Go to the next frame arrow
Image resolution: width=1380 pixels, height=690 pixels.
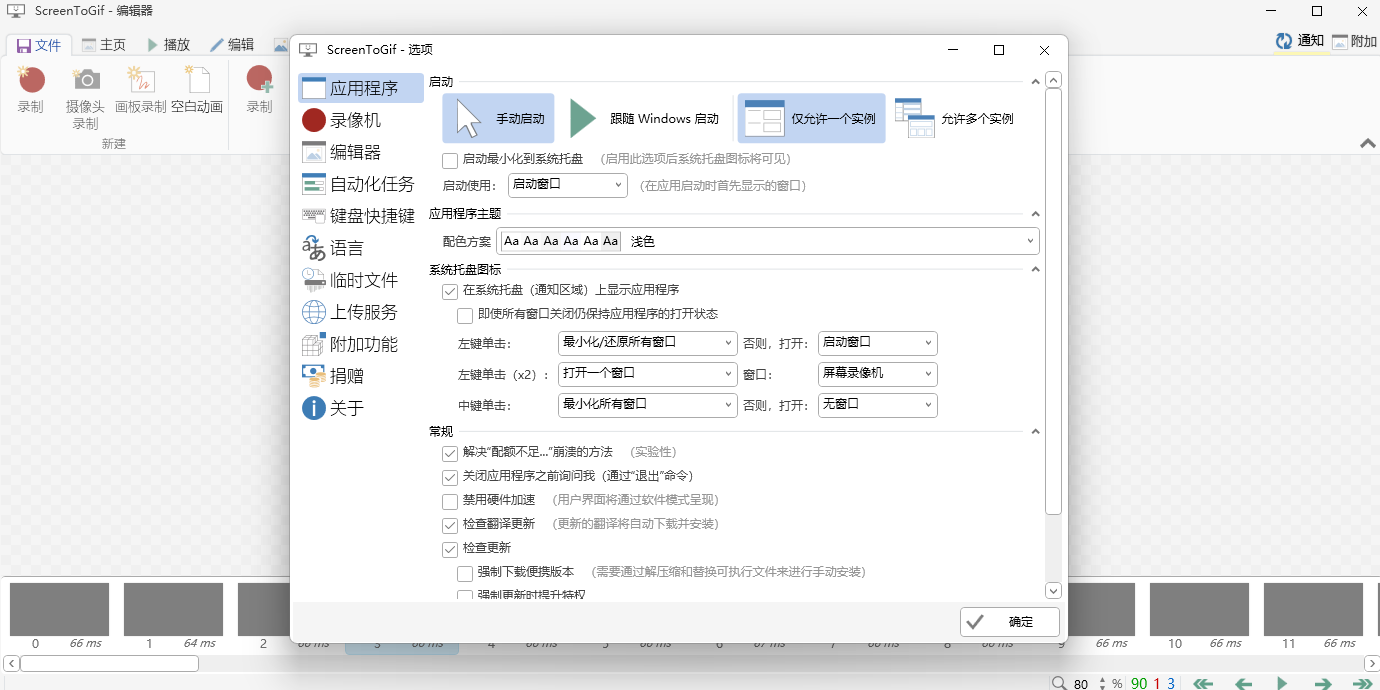(1322, 683)
